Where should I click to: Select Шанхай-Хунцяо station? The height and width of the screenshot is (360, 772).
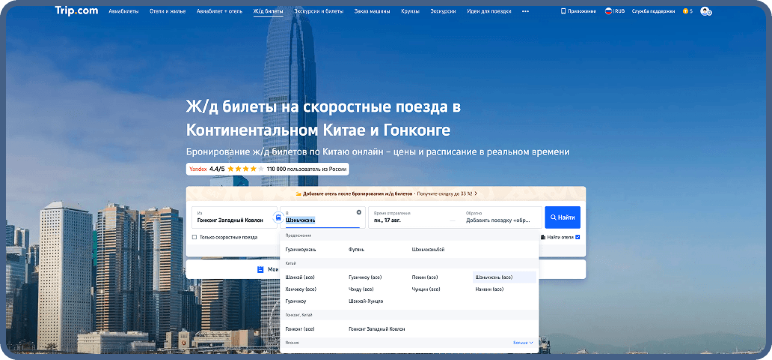coord(365,301)
